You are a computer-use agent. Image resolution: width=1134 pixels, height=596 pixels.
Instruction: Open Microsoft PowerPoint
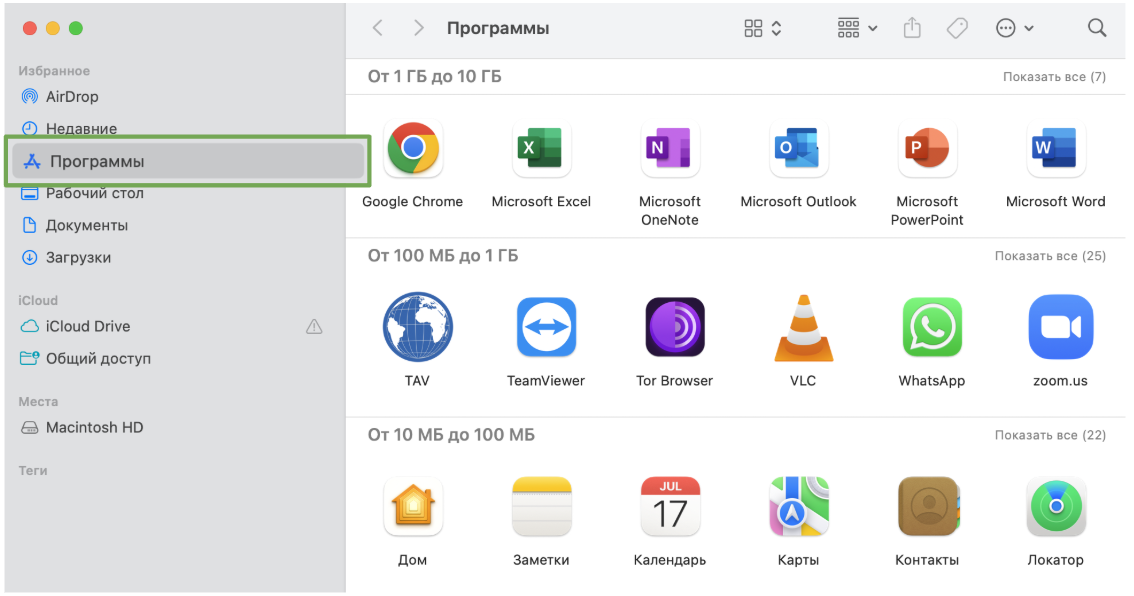[x=927, y=148]
